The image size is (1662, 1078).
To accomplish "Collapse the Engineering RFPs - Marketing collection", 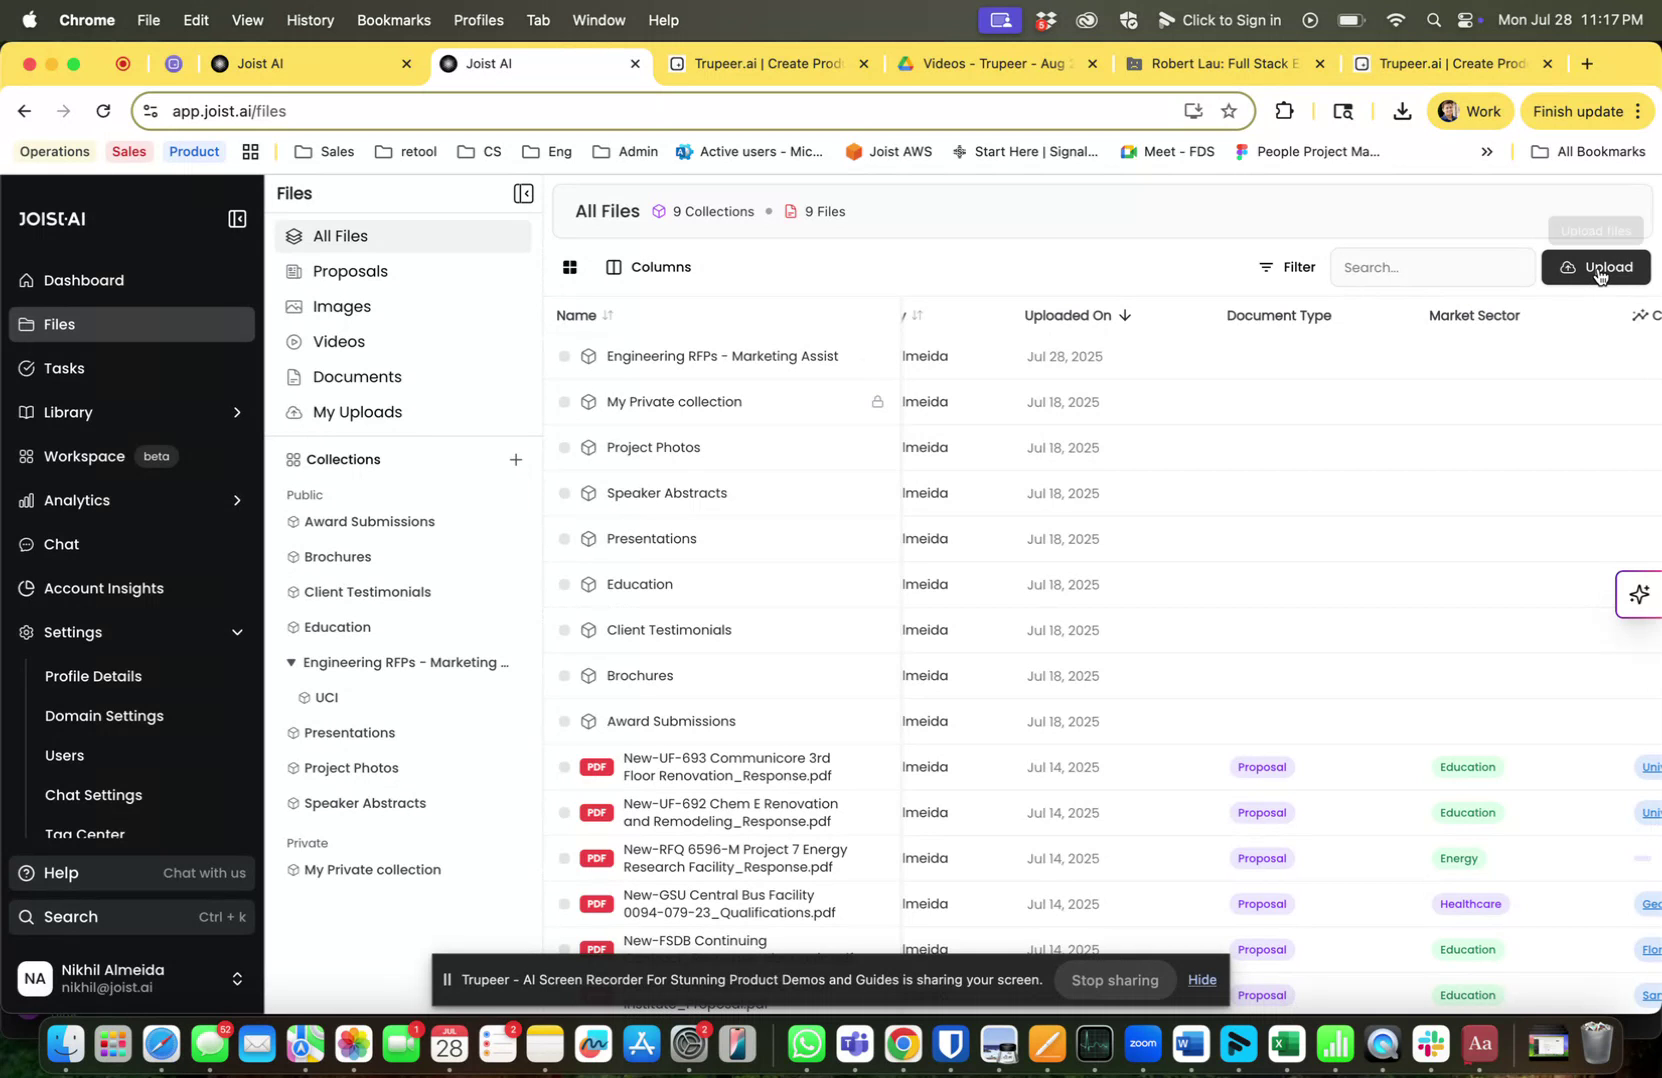I will click(291, 662).
